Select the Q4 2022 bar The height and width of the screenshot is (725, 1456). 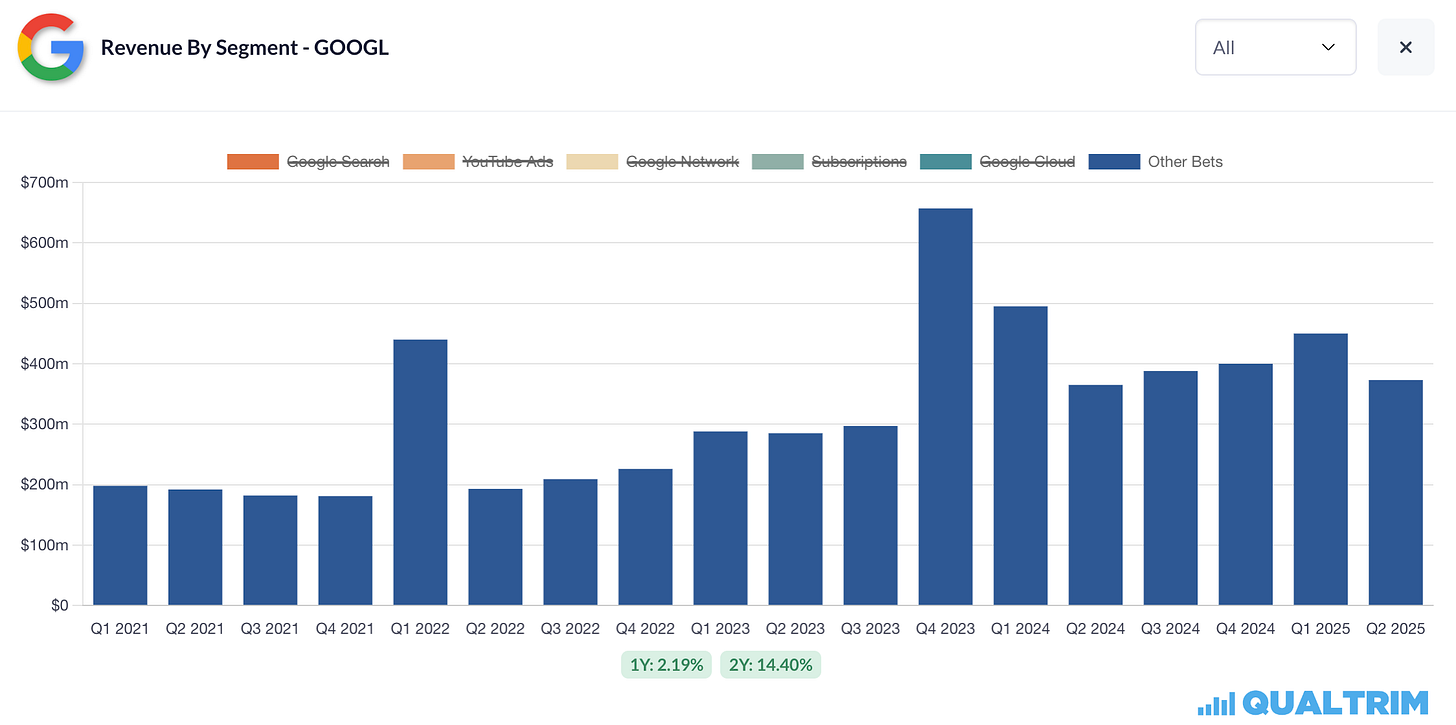point(645,537)
